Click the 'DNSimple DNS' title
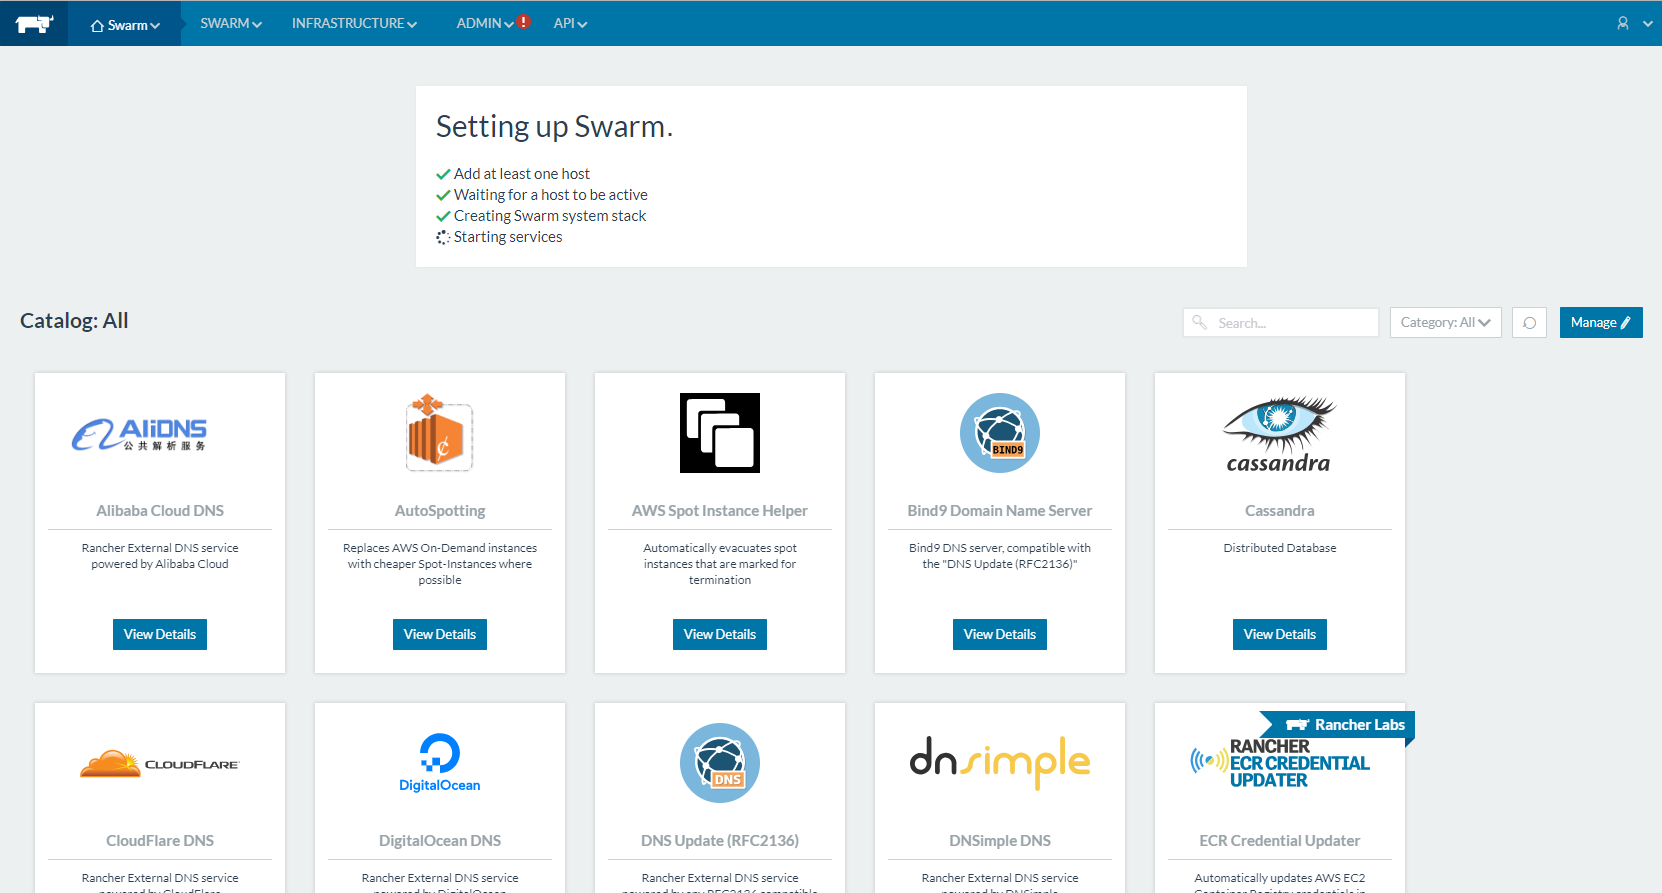Image resolution: width=1662 pixels, height=893 pixels. coord(1000,841)
